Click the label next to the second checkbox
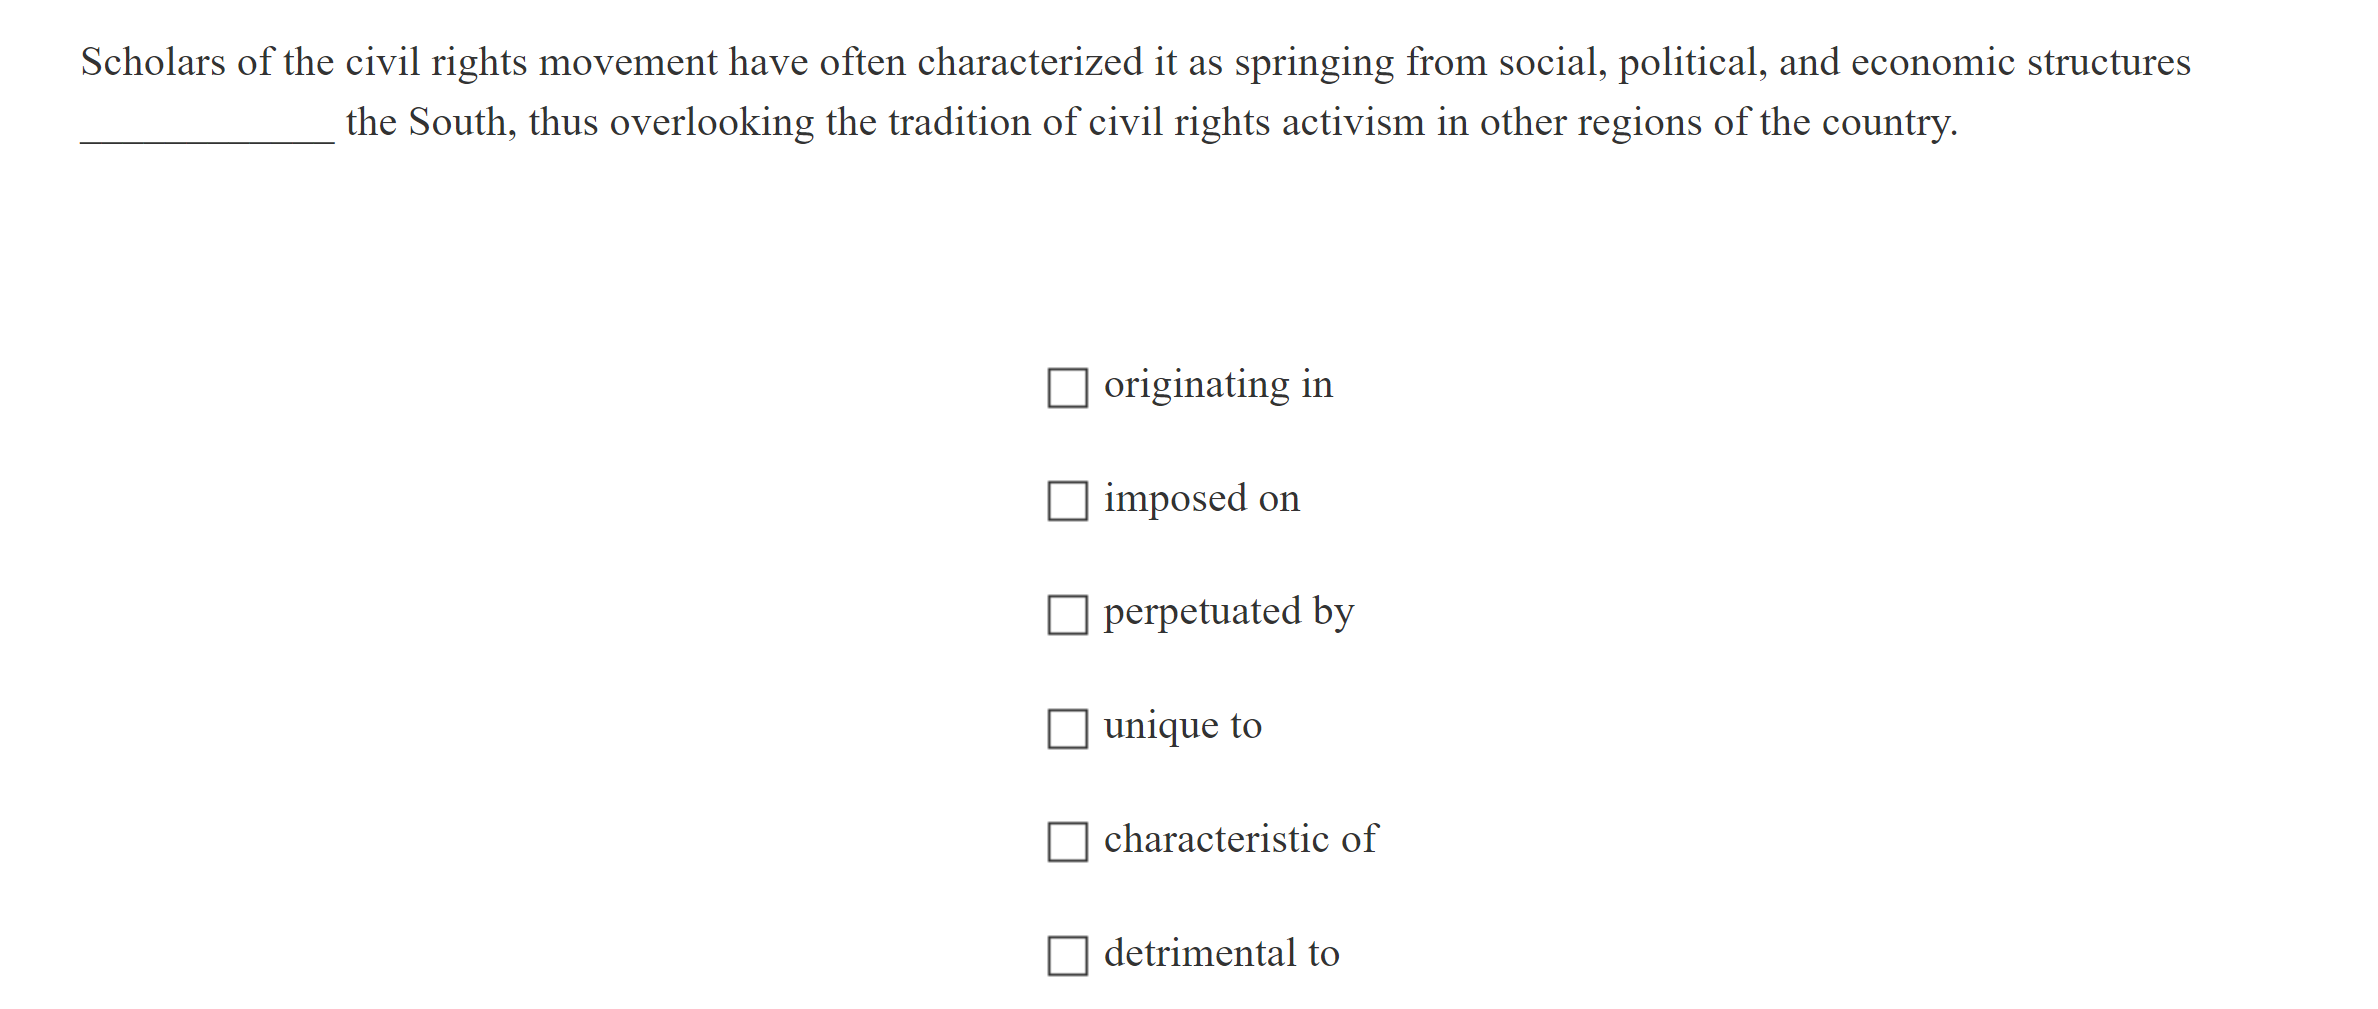 point(1202,499)
